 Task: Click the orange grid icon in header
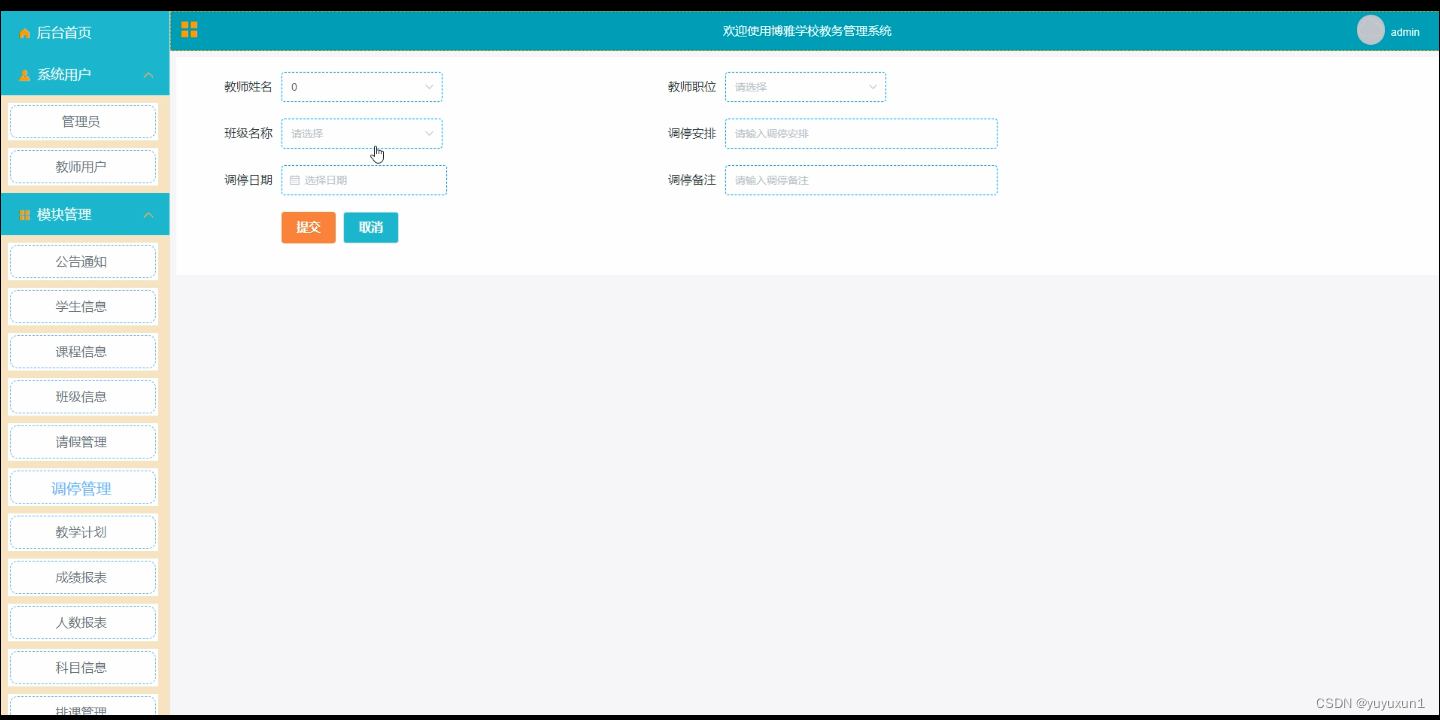189,30
